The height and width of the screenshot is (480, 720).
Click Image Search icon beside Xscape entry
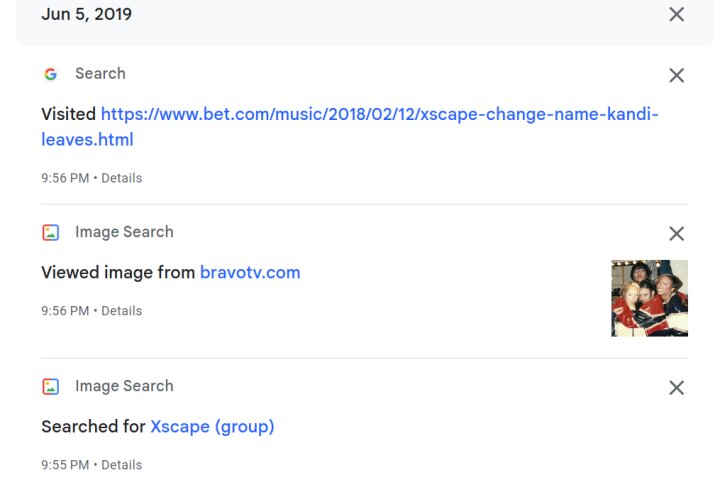[x=51, y=386]
